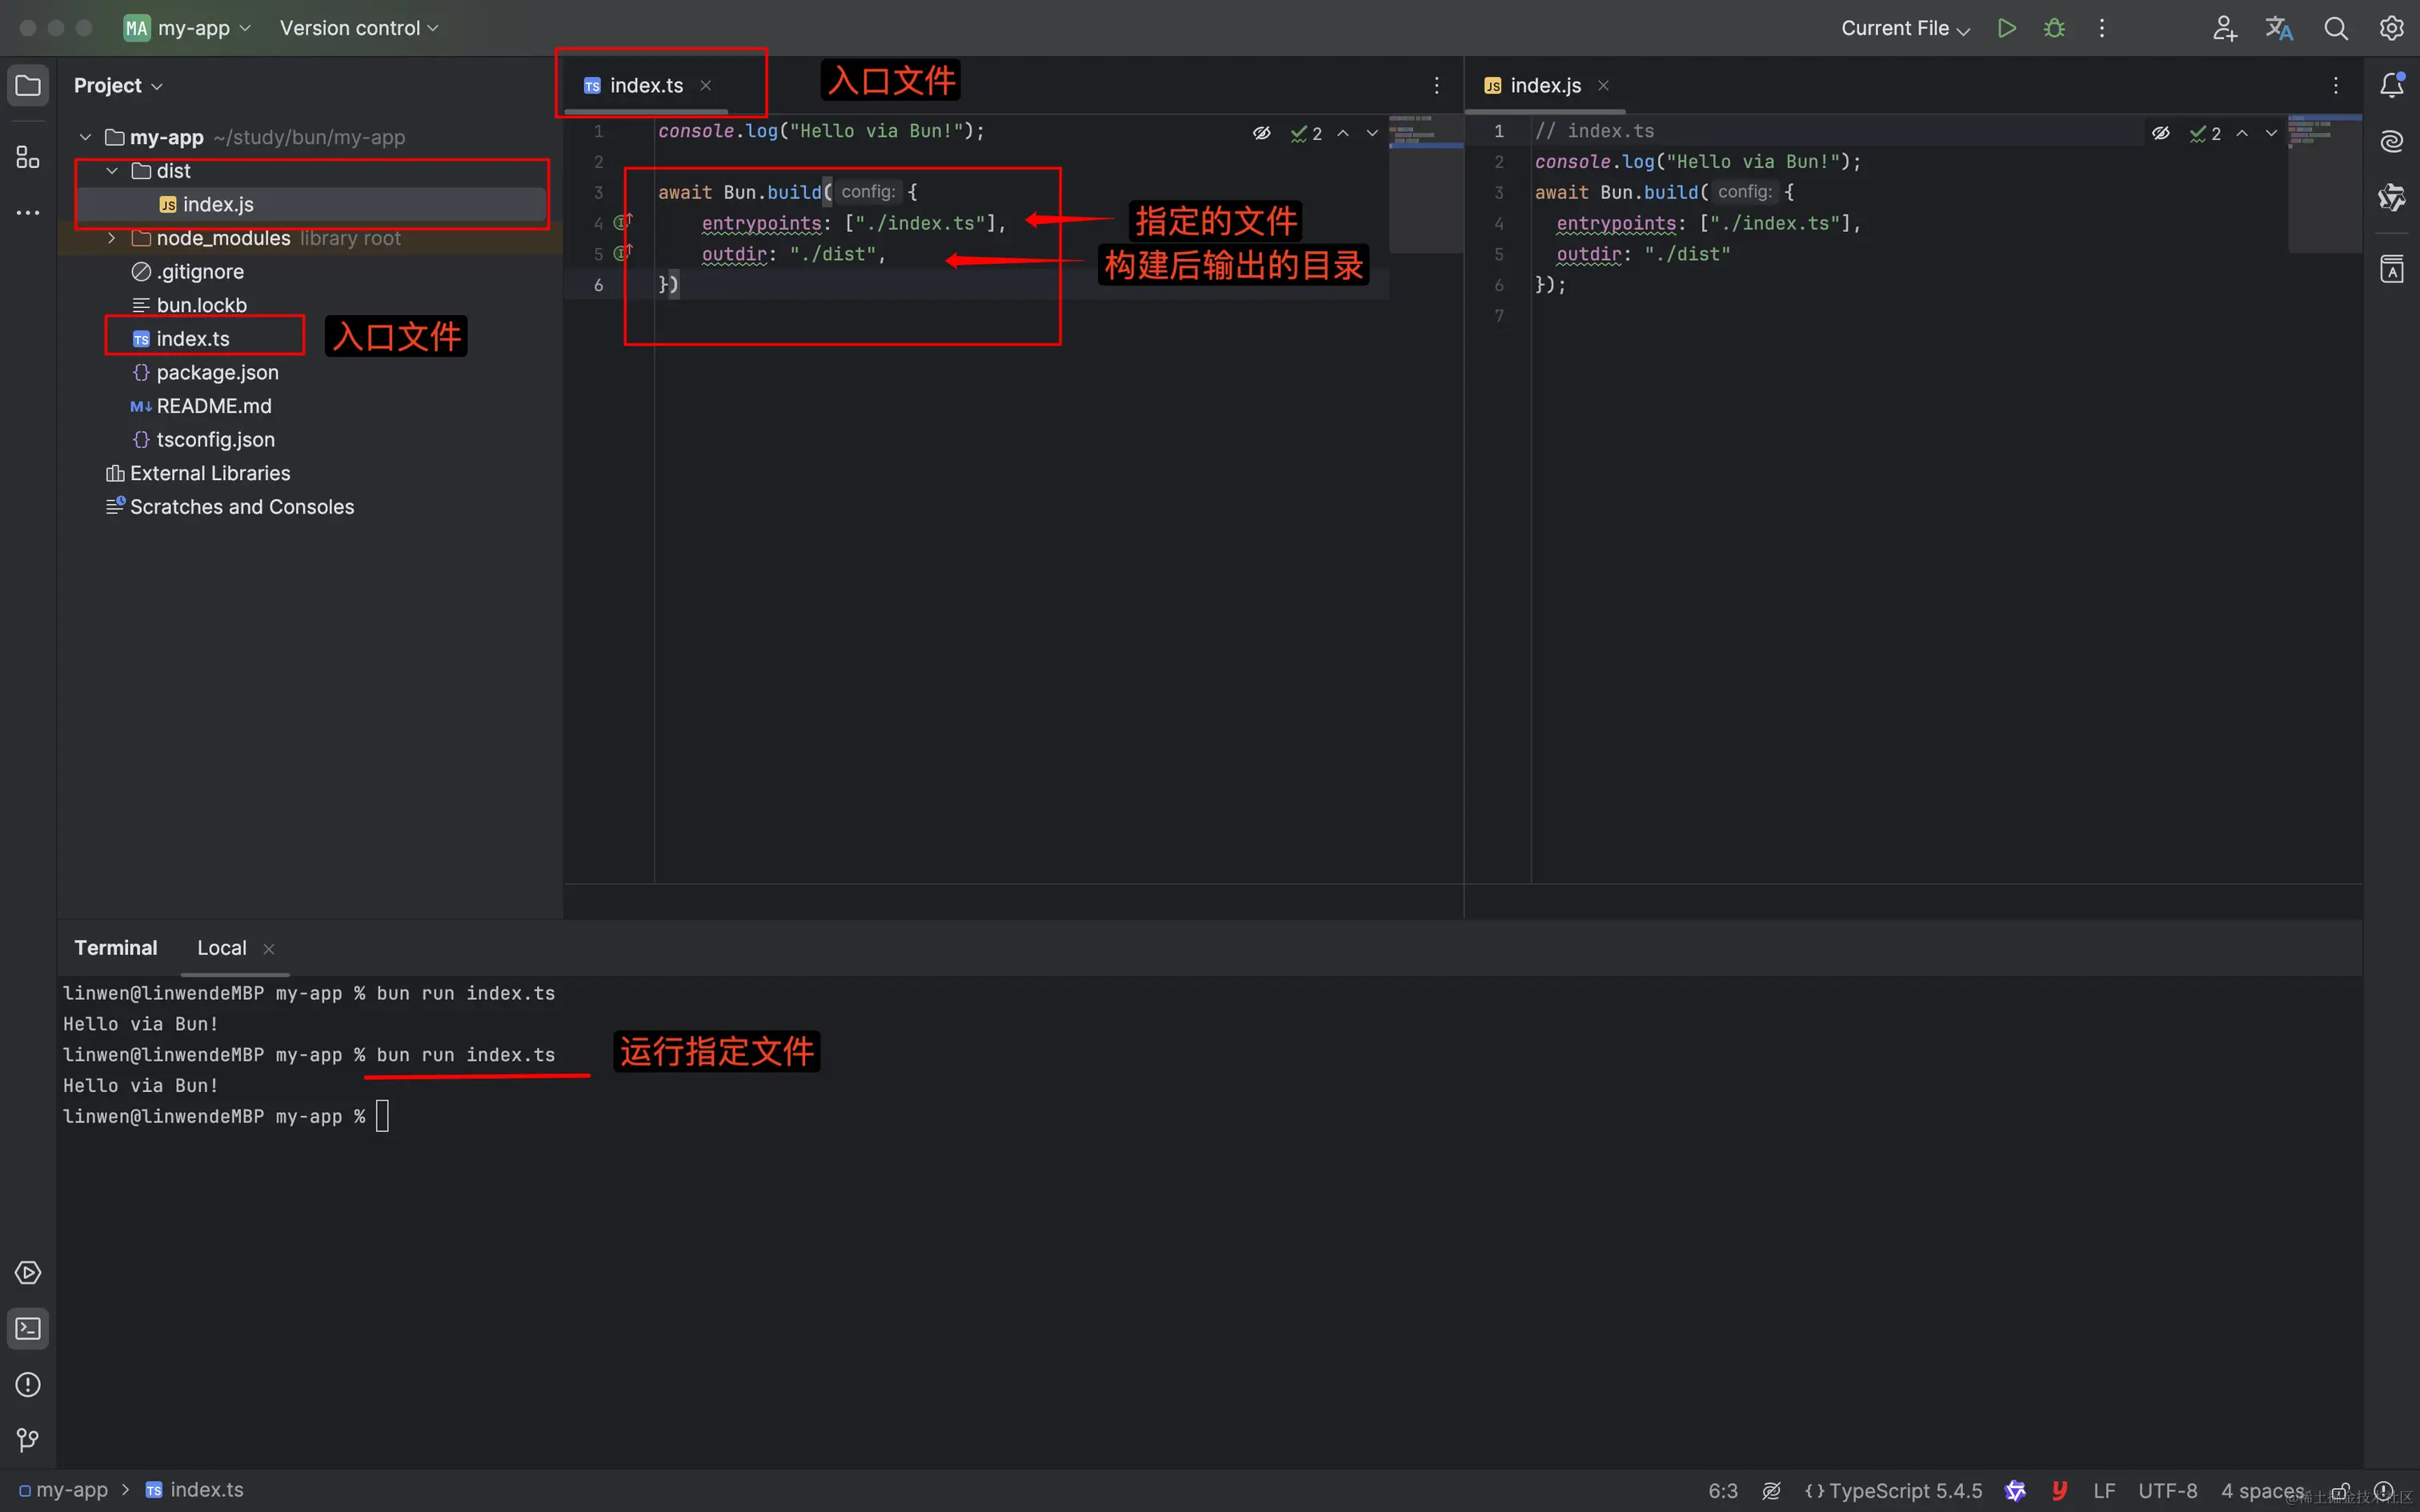Image resolution: width=2420 pixels, height=1512 pixels.
Task: Close the Local terminal session
Action: (269, 949)
